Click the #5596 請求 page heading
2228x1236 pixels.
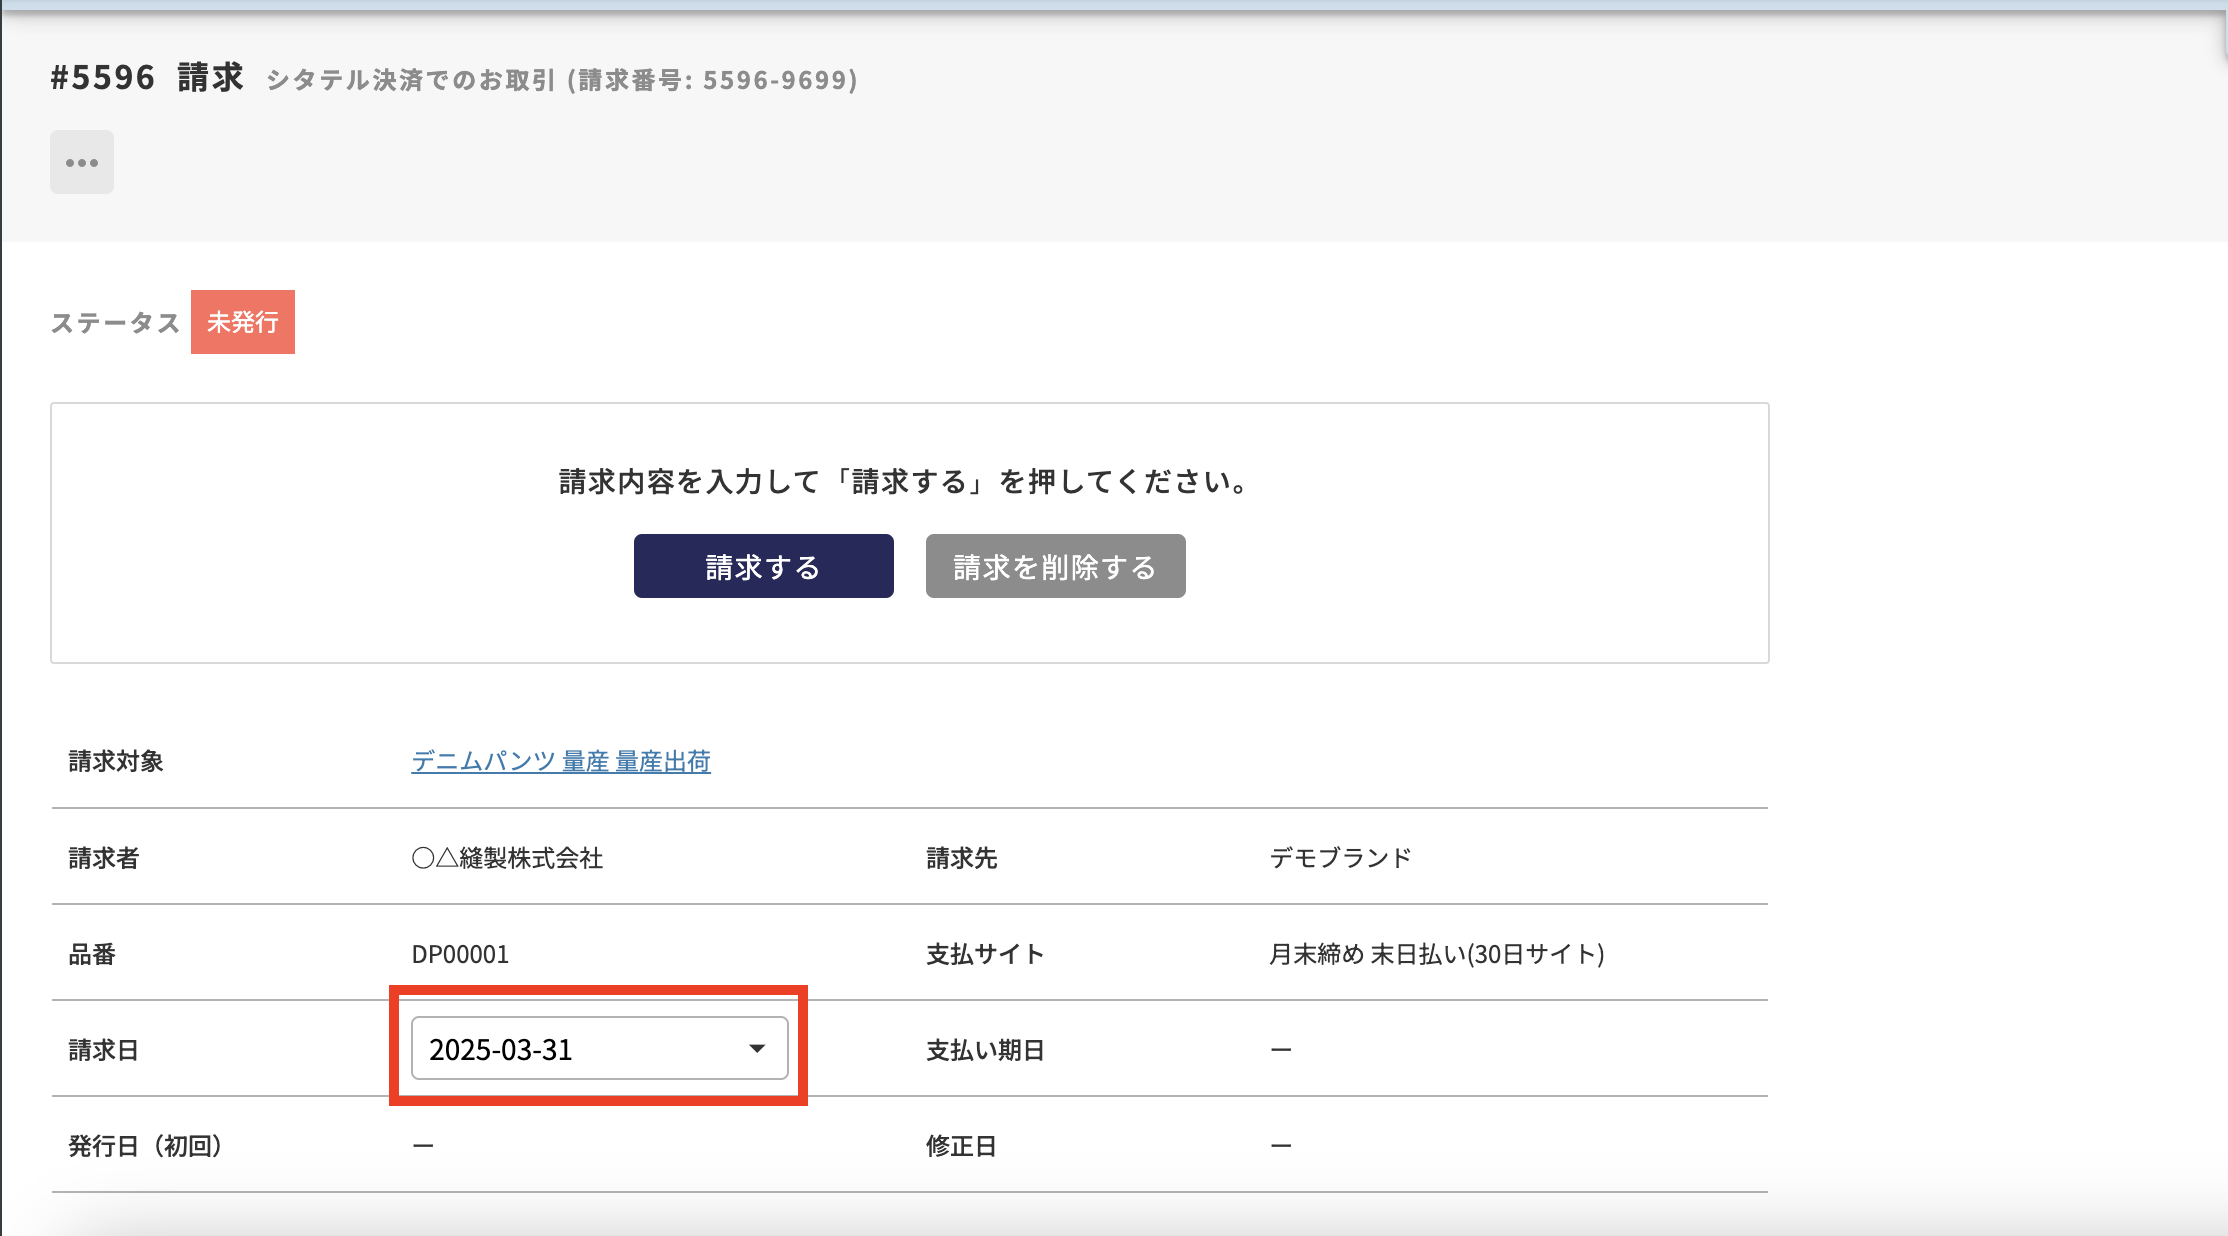tap(147, 78)
